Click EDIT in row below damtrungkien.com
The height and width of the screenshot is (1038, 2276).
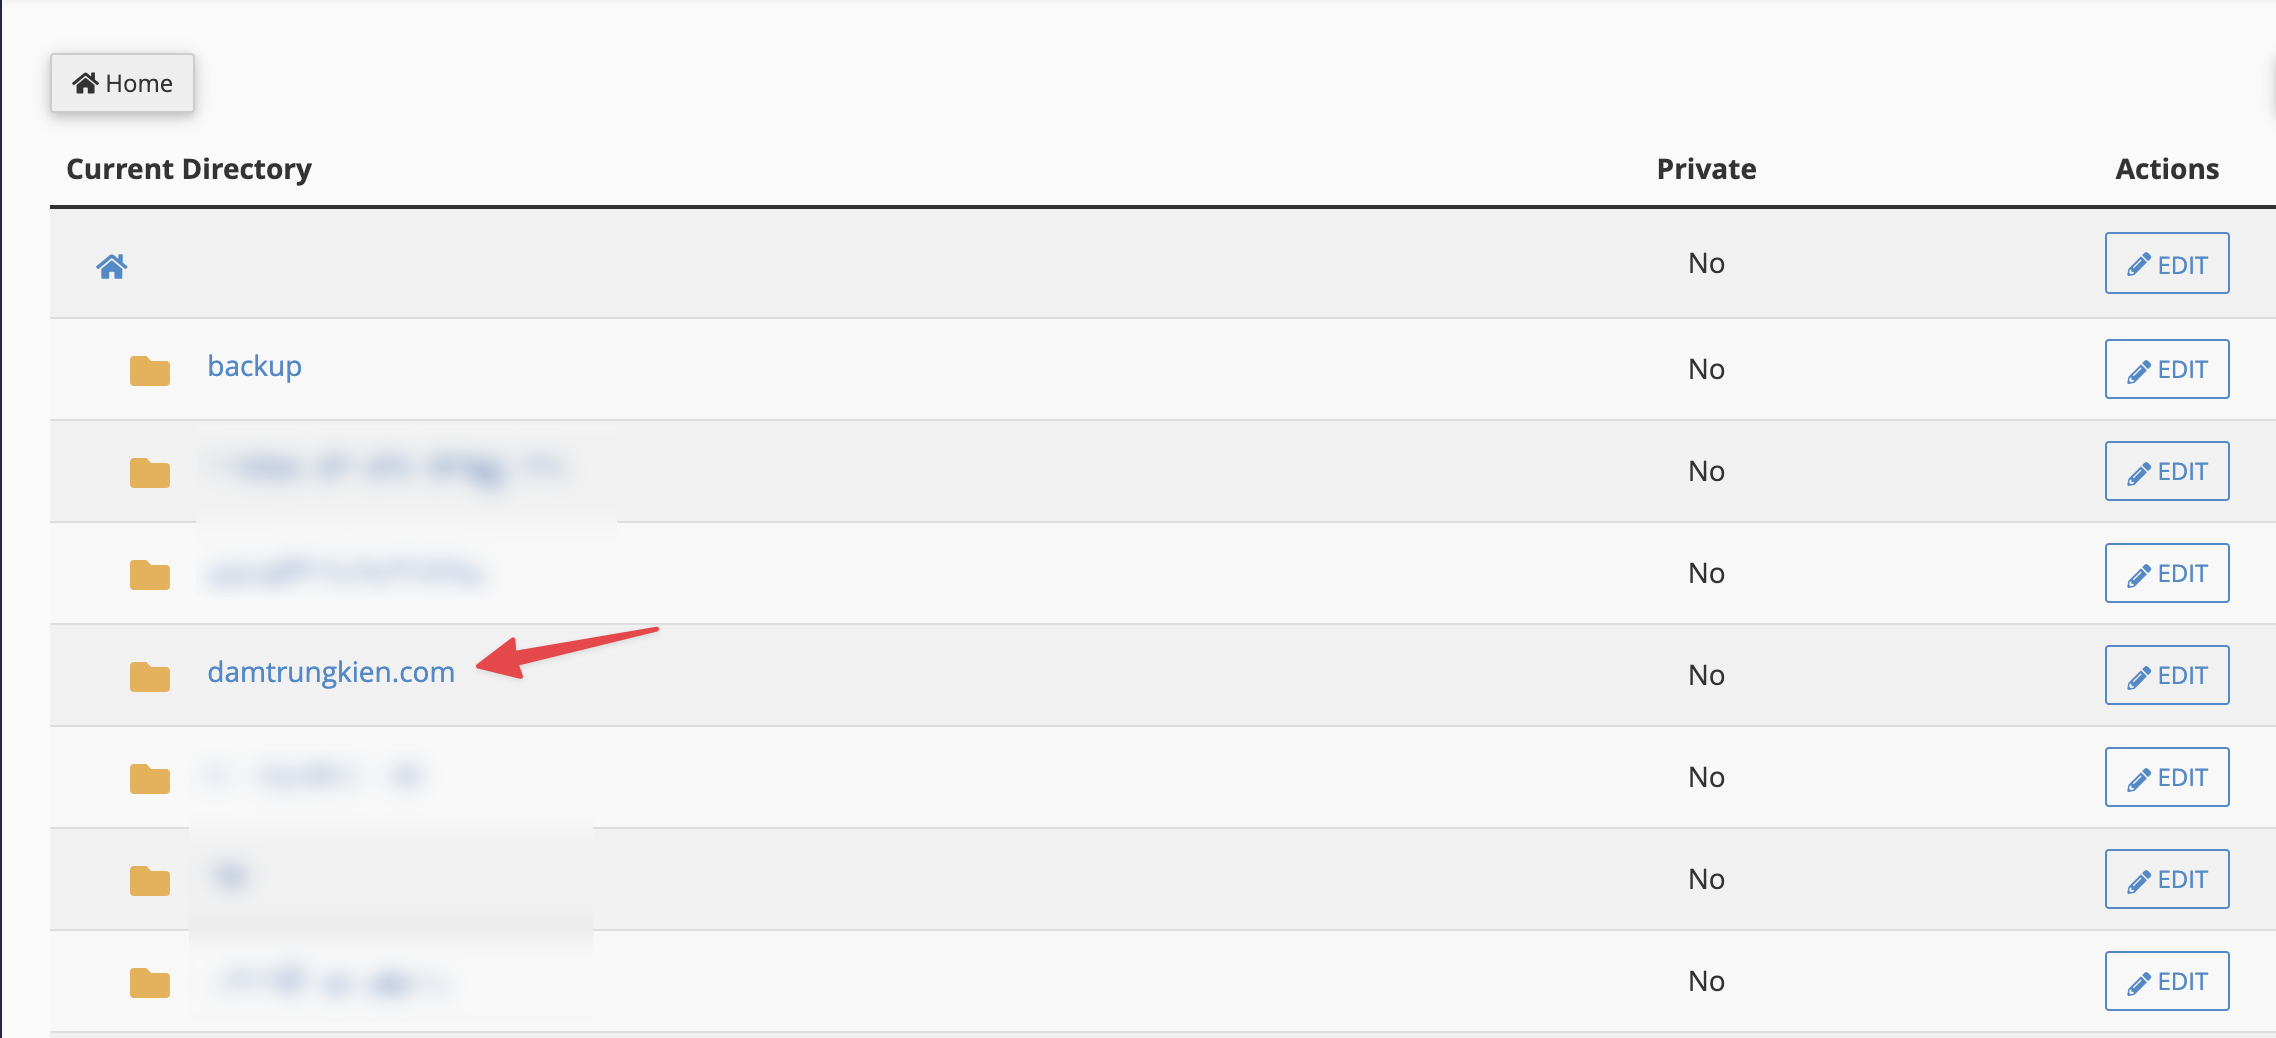click(x=2167, y=777)
